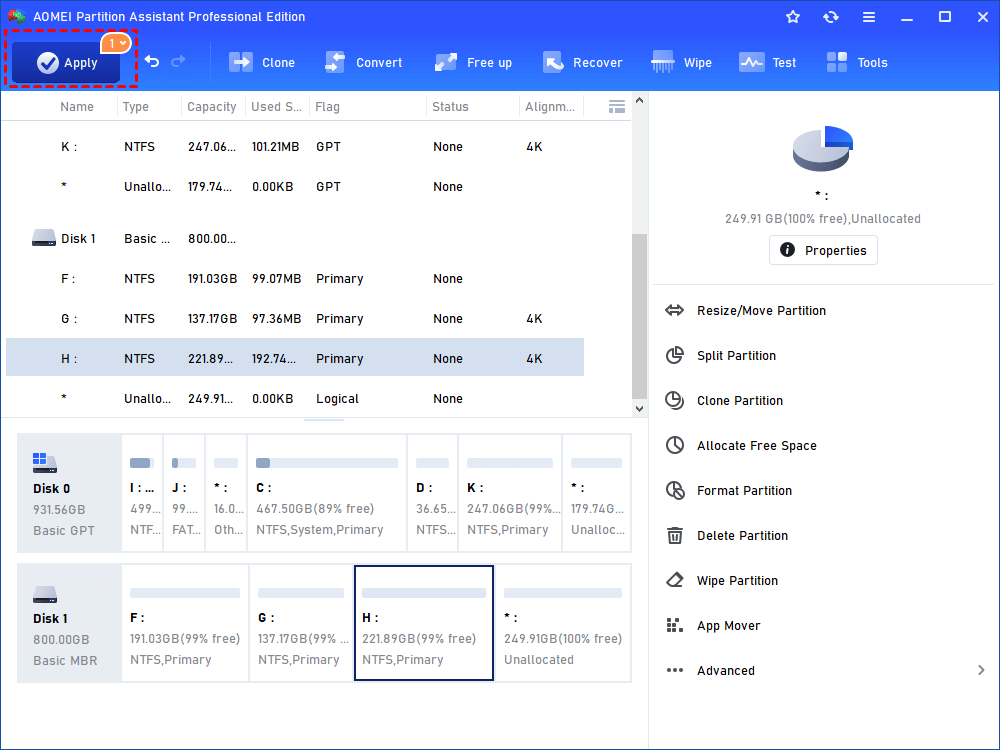Sort by Capacity column header

pyautogui.click(x=212, y=107)
